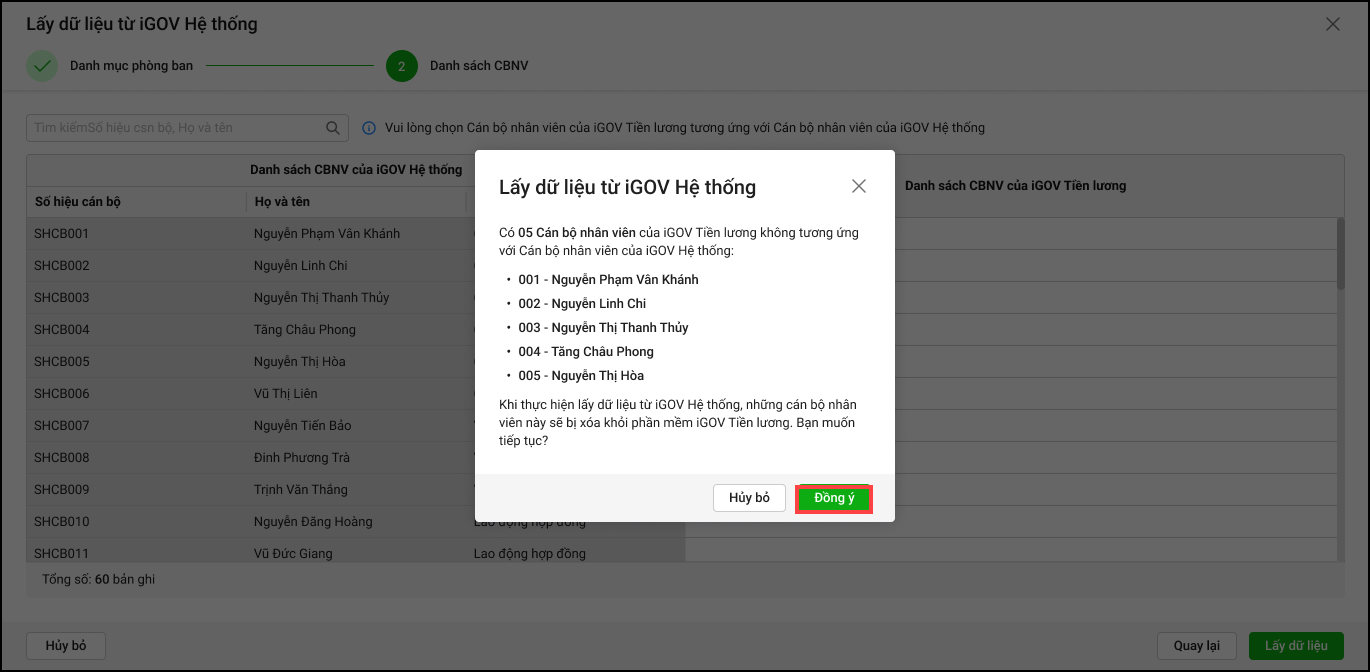Close the confirmation dialog with X
Image resolution: width=1370 pixels, height=672 pixels.
pos(858,186)
